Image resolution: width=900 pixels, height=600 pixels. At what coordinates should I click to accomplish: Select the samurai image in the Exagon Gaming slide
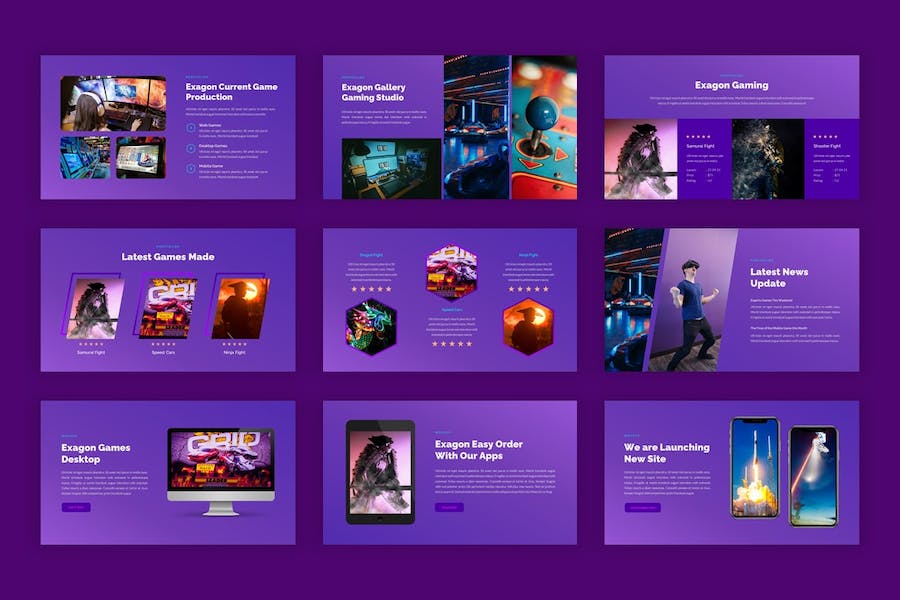641,159
